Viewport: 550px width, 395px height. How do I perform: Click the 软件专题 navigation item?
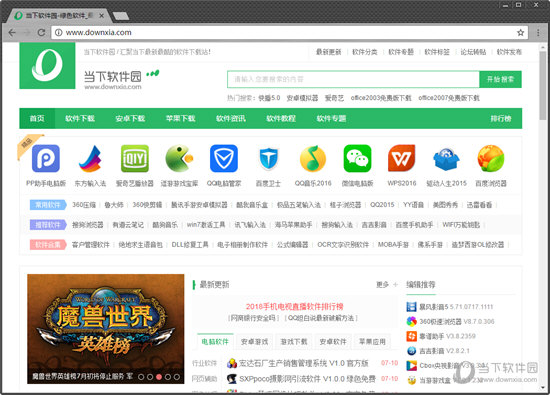point(331,119)
